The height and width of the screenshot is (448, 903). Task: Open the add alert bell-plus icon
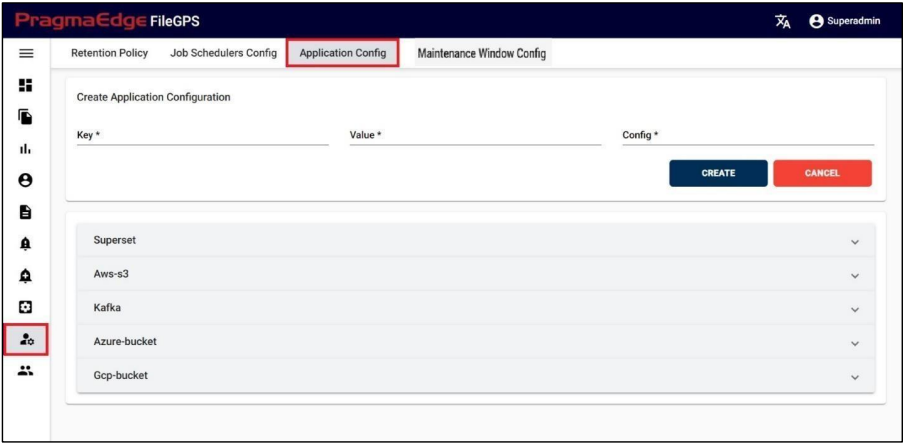[25, 276]
